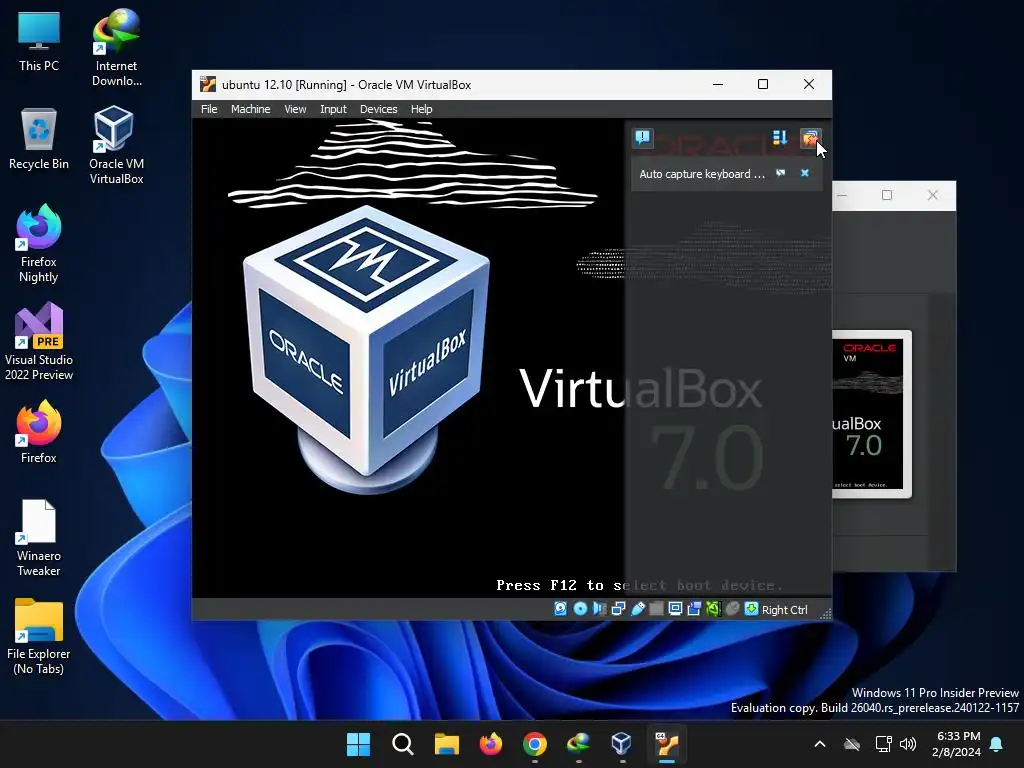Click the do-not-show-again icon on keyboard notification
1024x768 pixels.
(780, 173)
